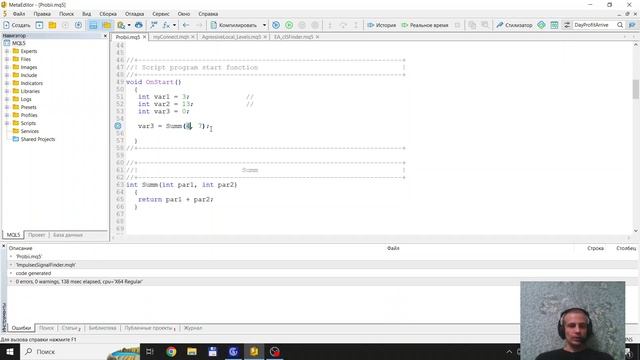This screenshot has height=360, width=640.
Task: Switch to the База данных navigator tab
Action: tap(68, 235)
